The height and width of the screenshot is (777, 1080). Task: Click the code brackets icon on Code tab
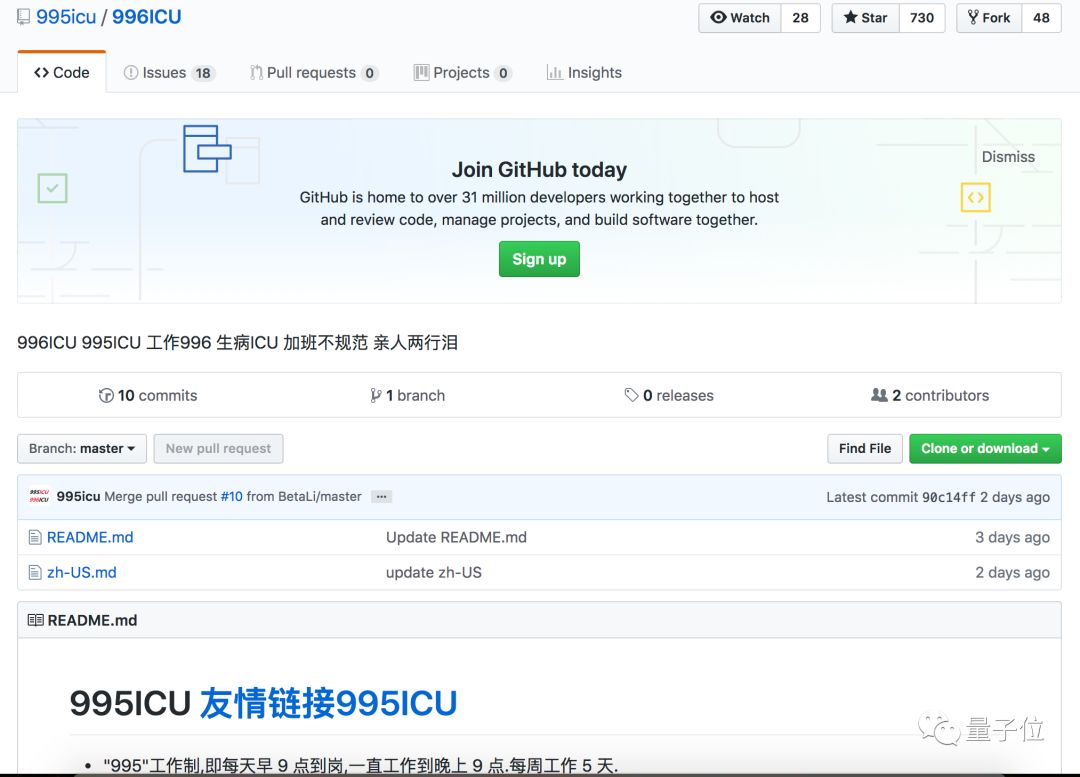(x=41, y=72)
